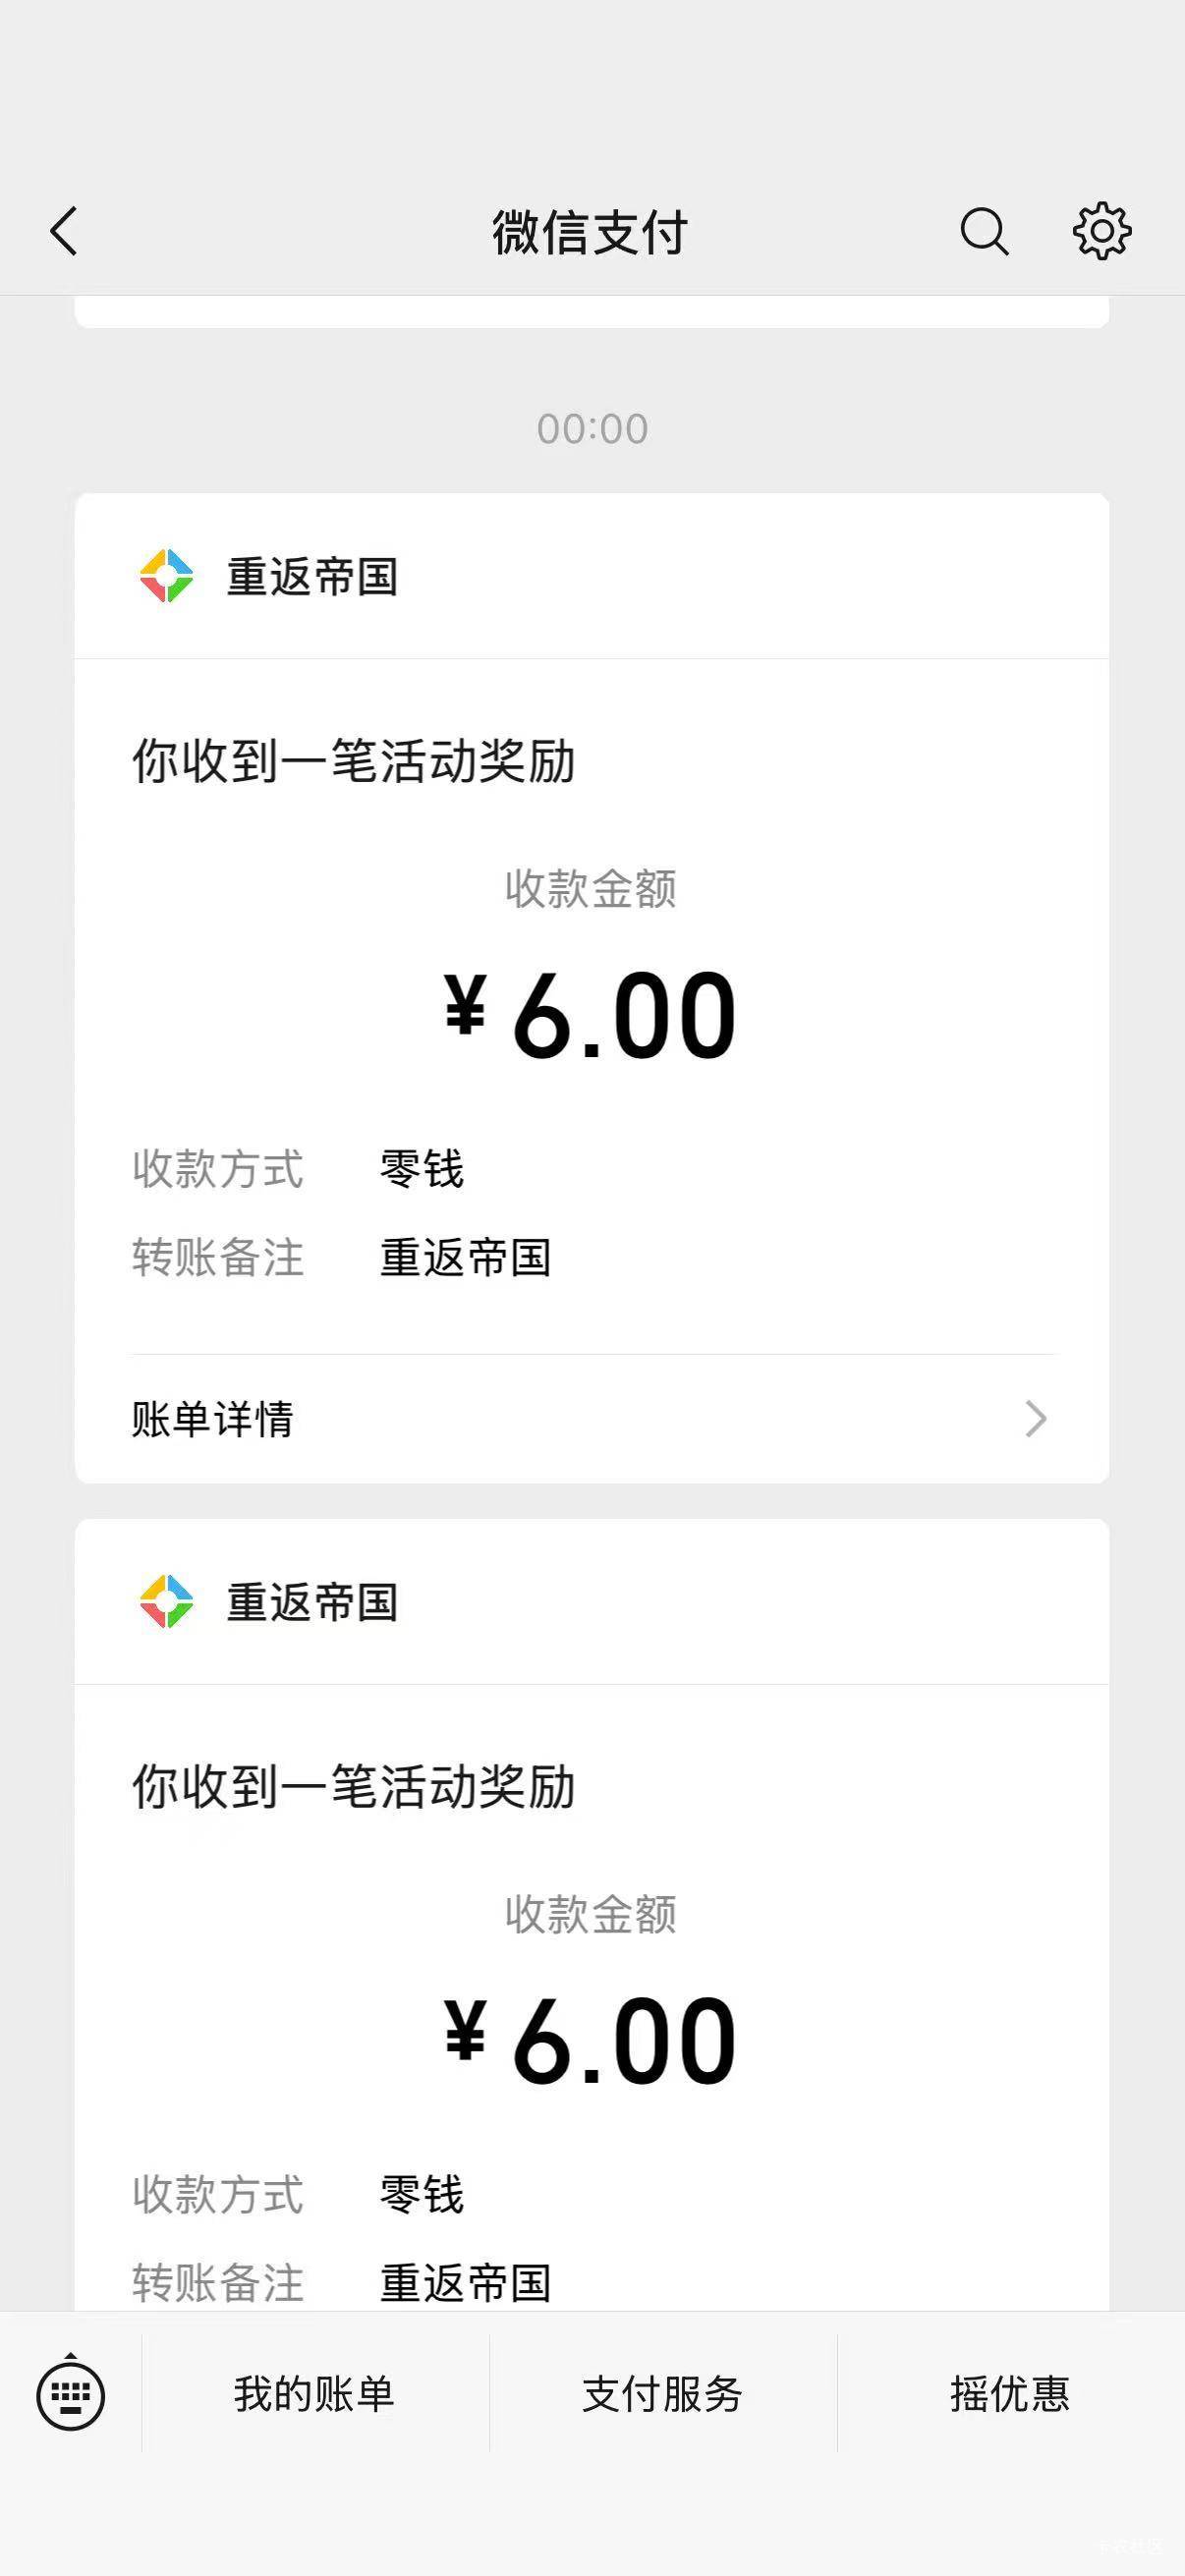The height and width of the screenshot is (2576, 1185).
Task: Tap second 你收到一笔活动奖励 message title
Action: (354, 1786)
